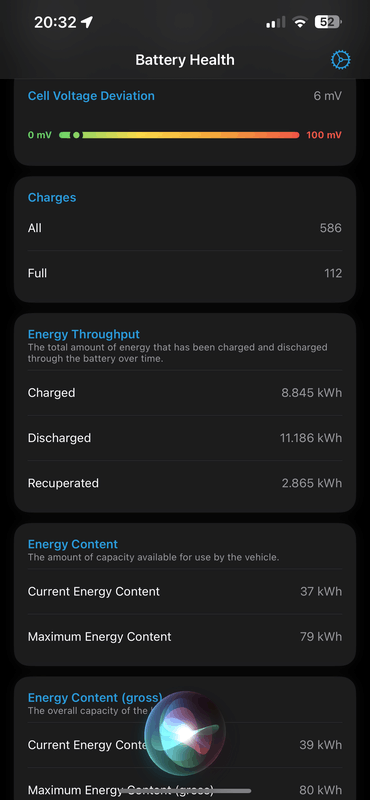
Task: Tap the location arrow in status bar
Action: coord(87,22)
